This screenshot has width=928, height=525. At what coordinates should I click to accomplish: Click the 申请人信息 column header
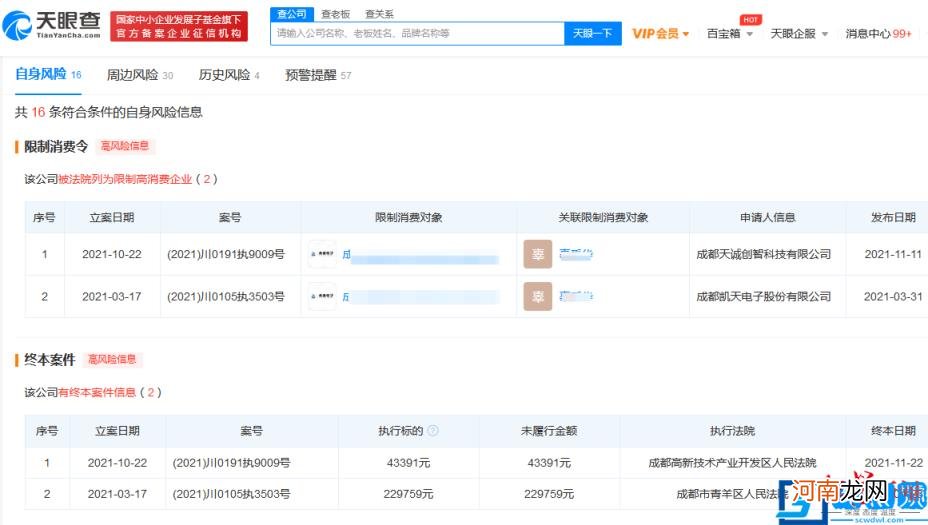coord(767,217)
